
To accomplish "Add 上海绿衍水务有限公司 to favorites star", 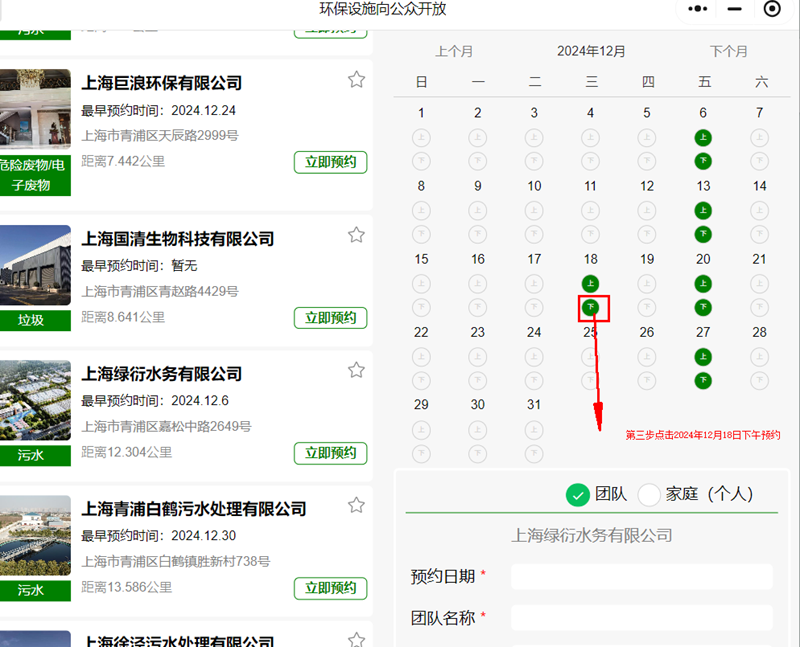I will click(x=356, y=370).
